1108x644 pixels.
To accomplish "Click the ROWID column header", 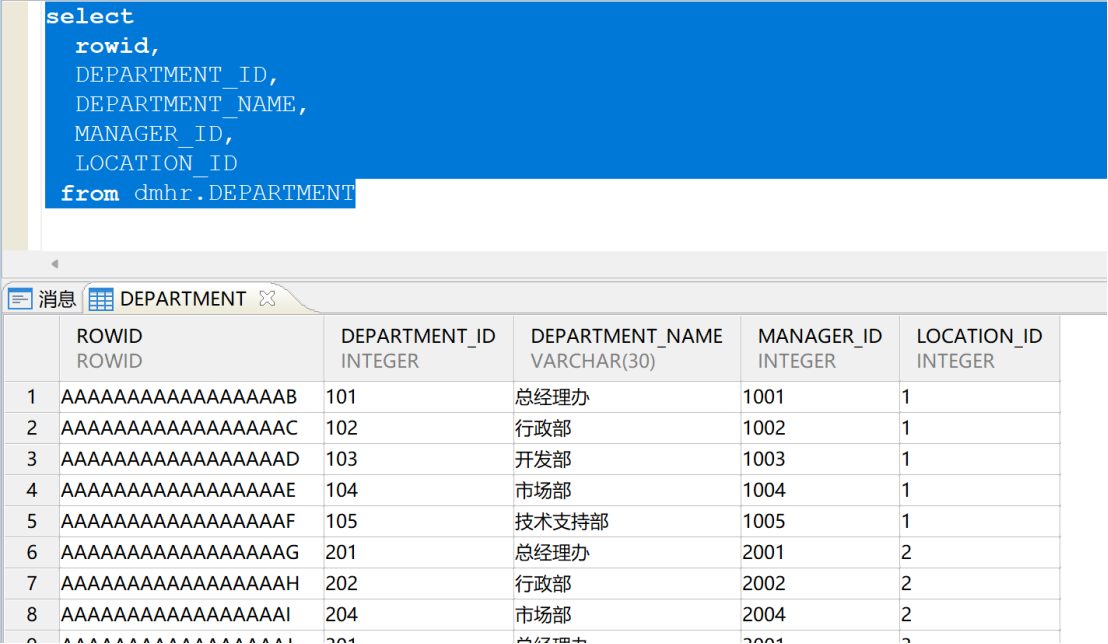I will coord(191,349).
